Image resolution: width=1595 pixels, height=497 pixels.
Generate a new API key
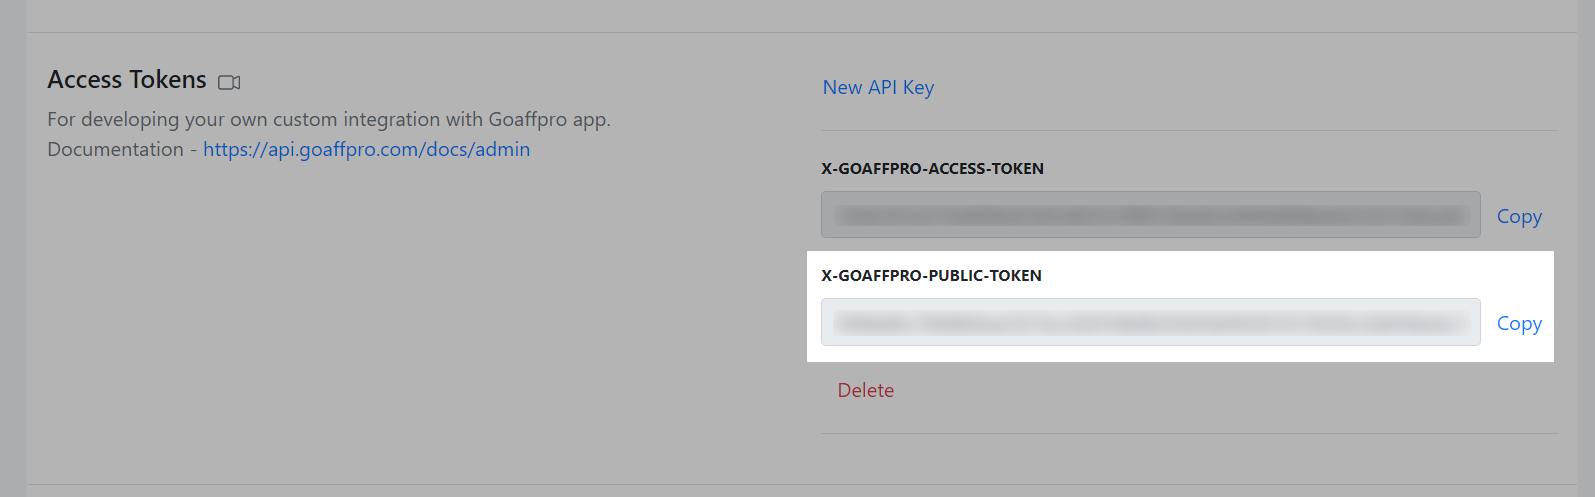(x=878, y=87)
